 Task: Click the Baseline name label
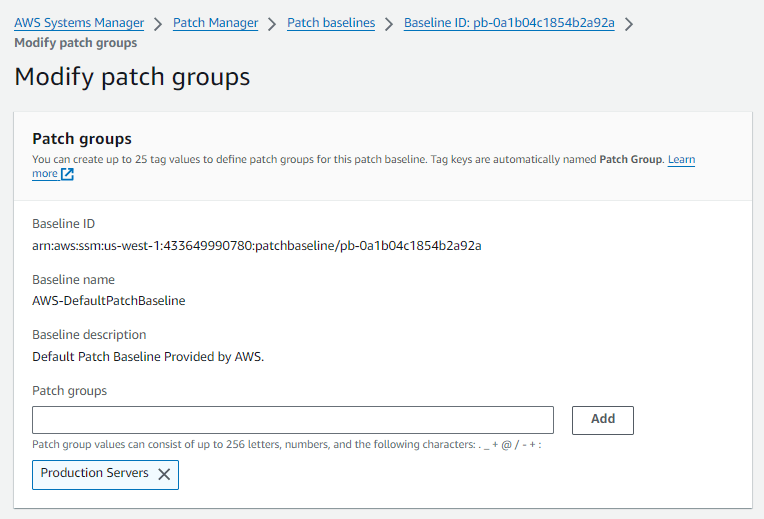click(74, 280)
